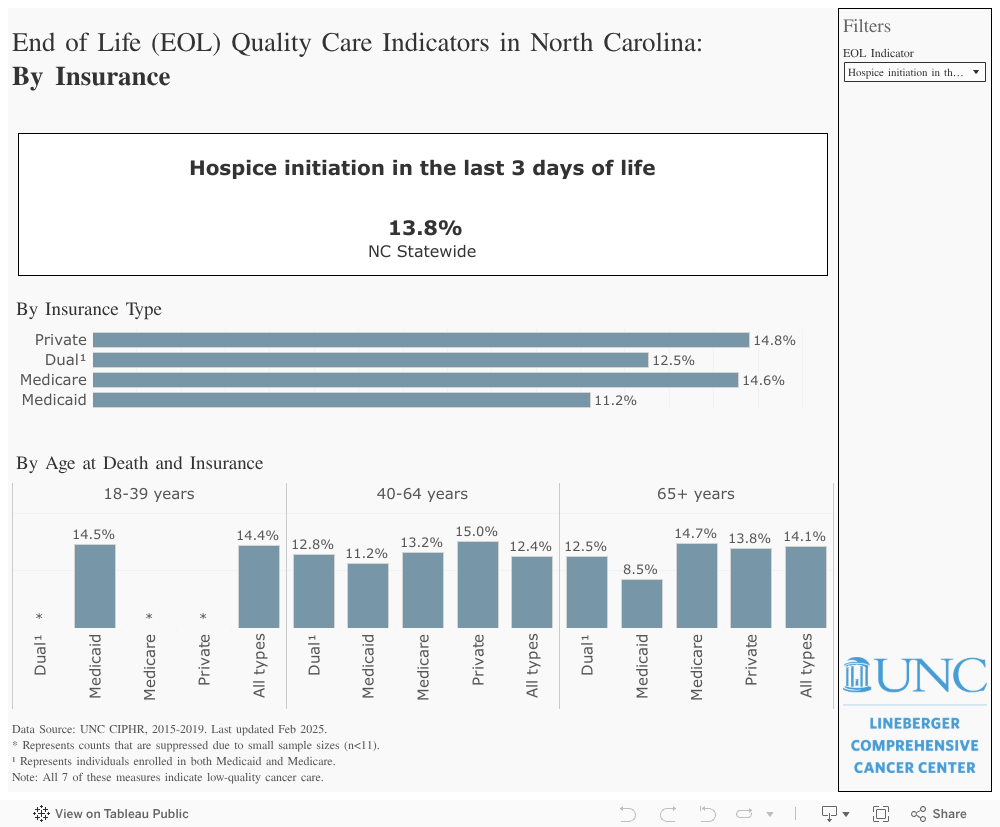Click the 'Dual¹' row label in insurance chart

coord(66,360)
